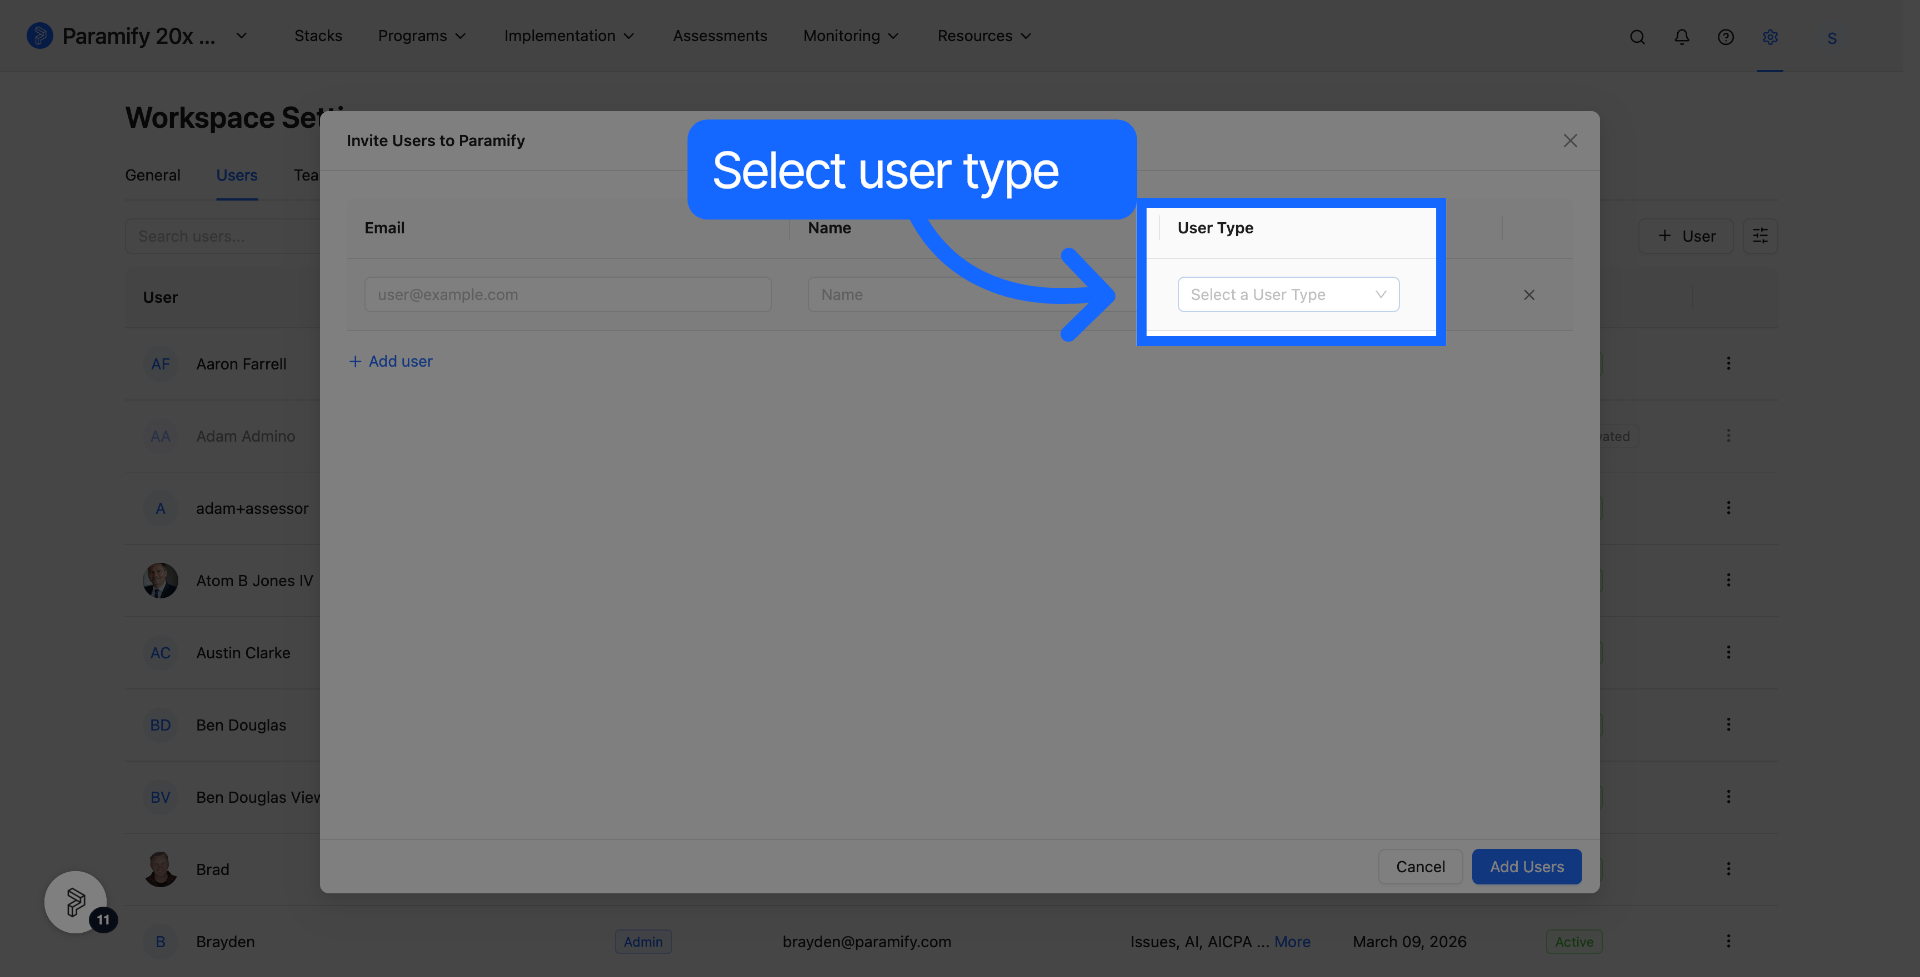Click the Name input field

970,294
